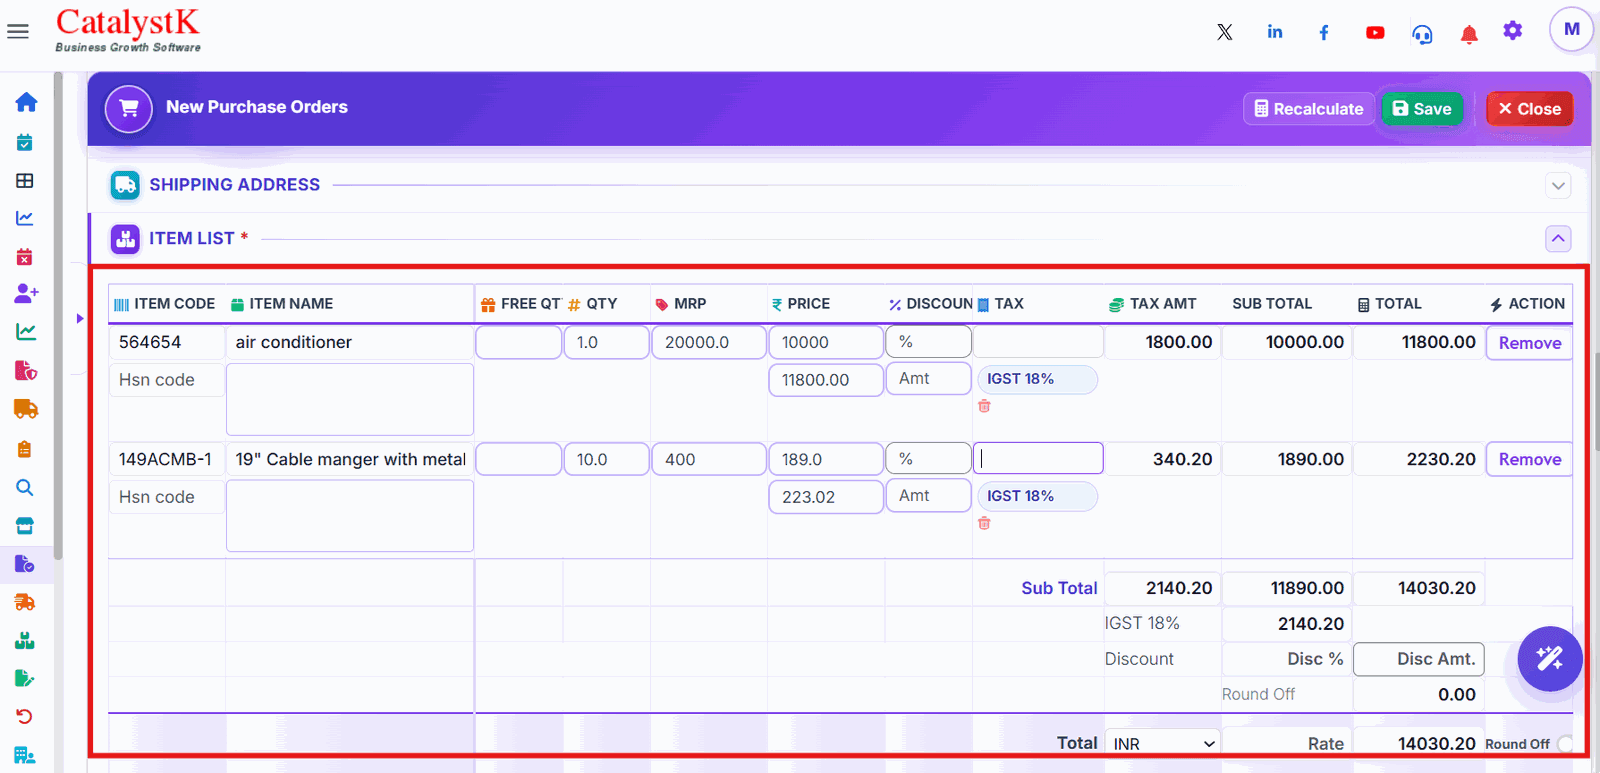Viewport: 1600px width, 773px height.
Task: Edit price field showing 10000
Action: click(826, 342)
